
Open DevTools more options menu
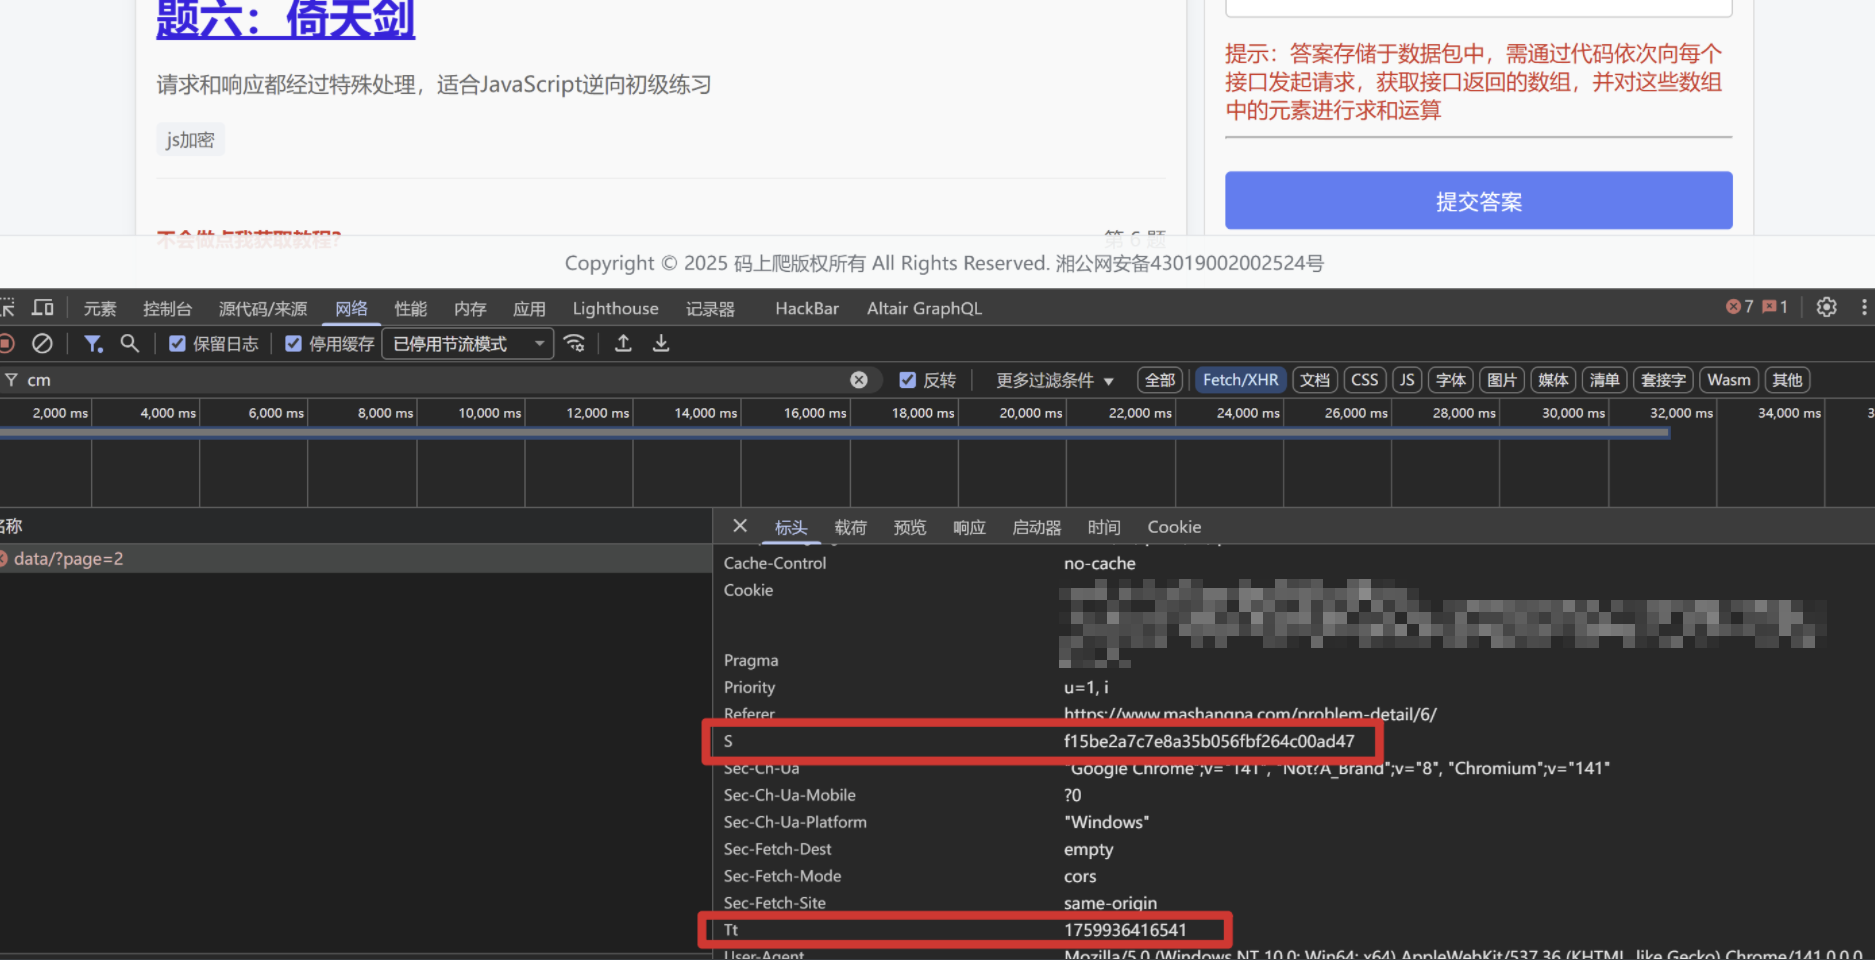point(1864,307)
